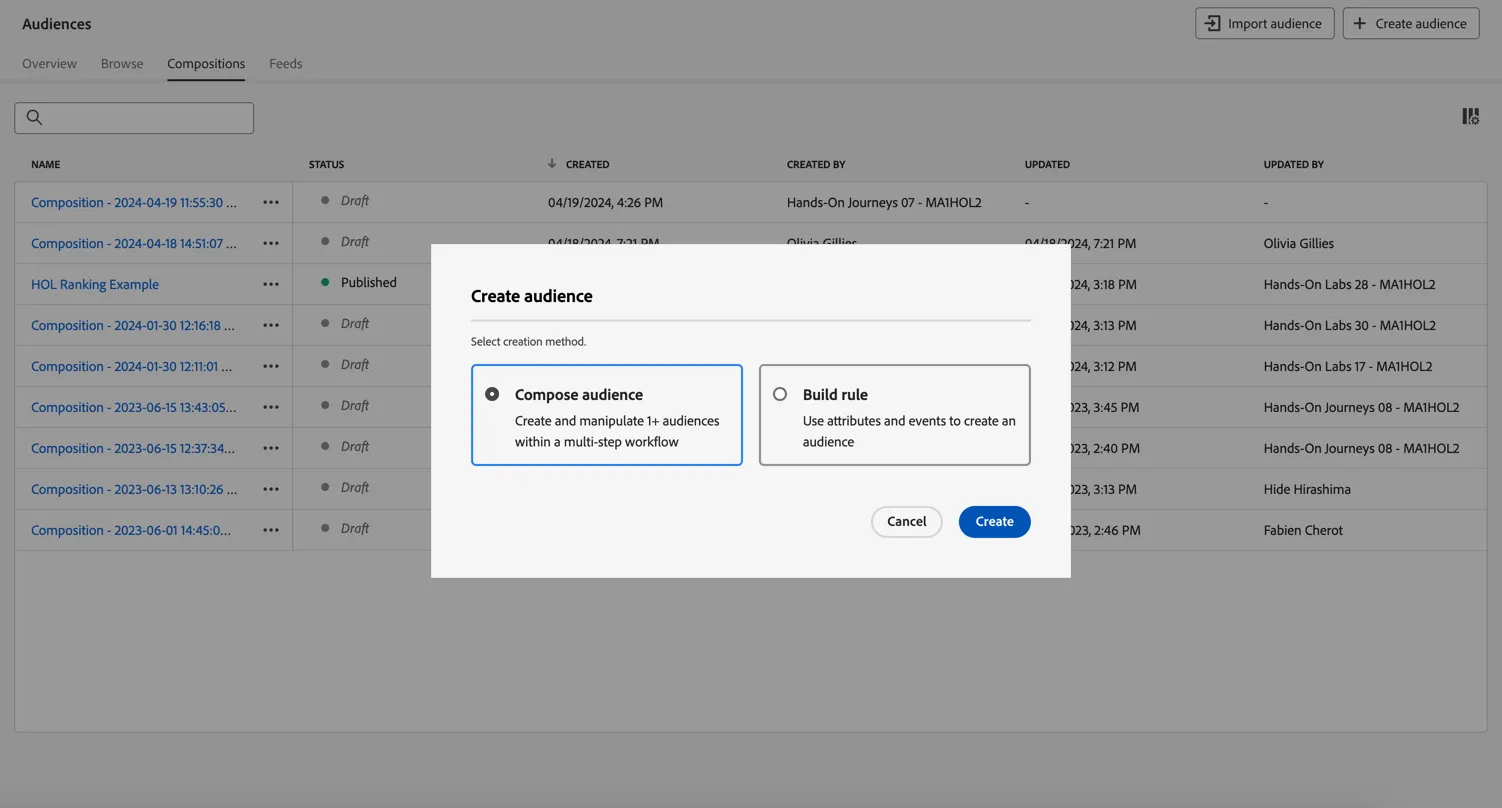Click the 'Hands-On Journeys 07 - MA1HOL2' cell
Image resolution: width=1502 pixels, height=808 pixels.
pos(884,202)
